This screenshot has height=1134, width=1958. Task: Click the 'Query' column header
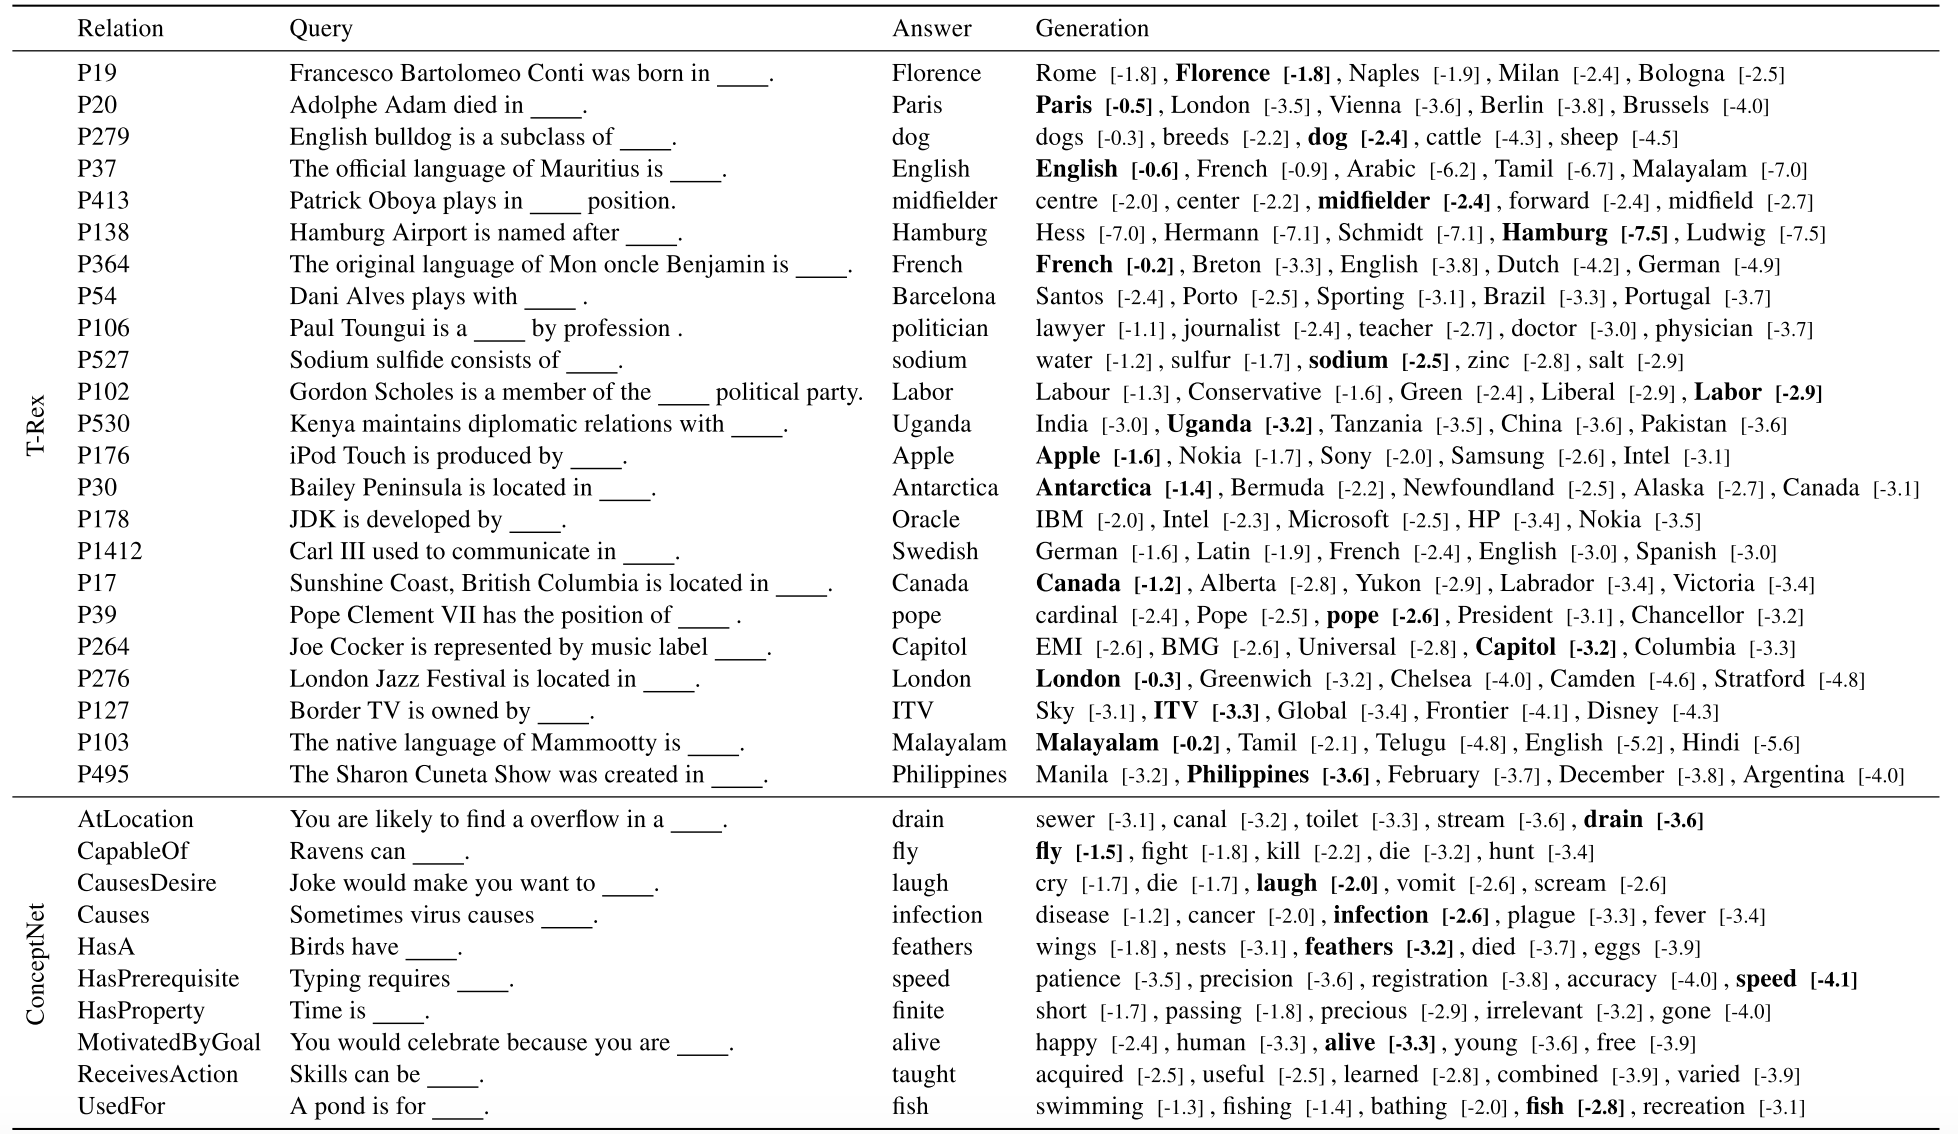(321, 29)
